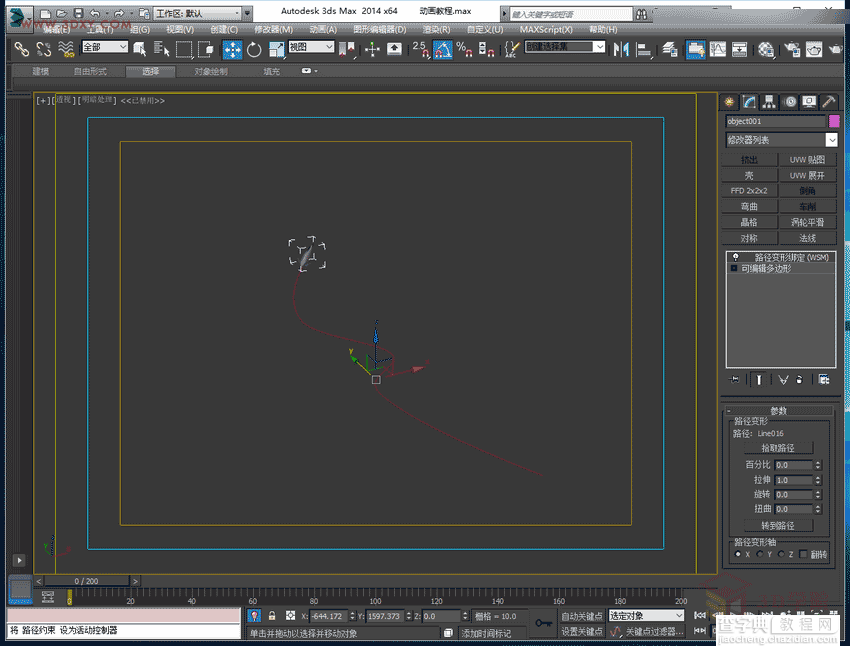Click the Mirror tool icon
The width and height of the screenshot is (850, 646).
pos(621,49)
